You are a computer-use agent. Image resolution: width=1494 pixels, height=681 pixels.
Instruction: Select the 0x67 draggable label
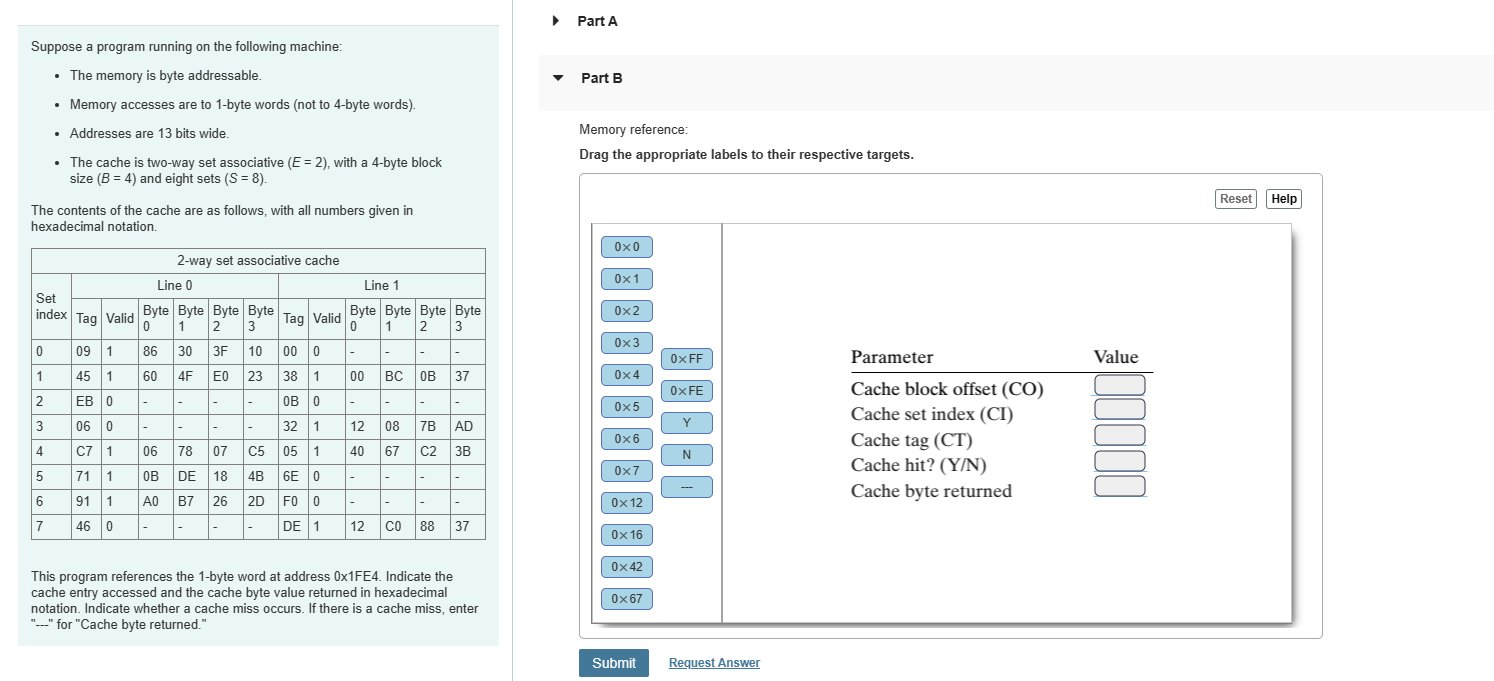tap(626, 599)
